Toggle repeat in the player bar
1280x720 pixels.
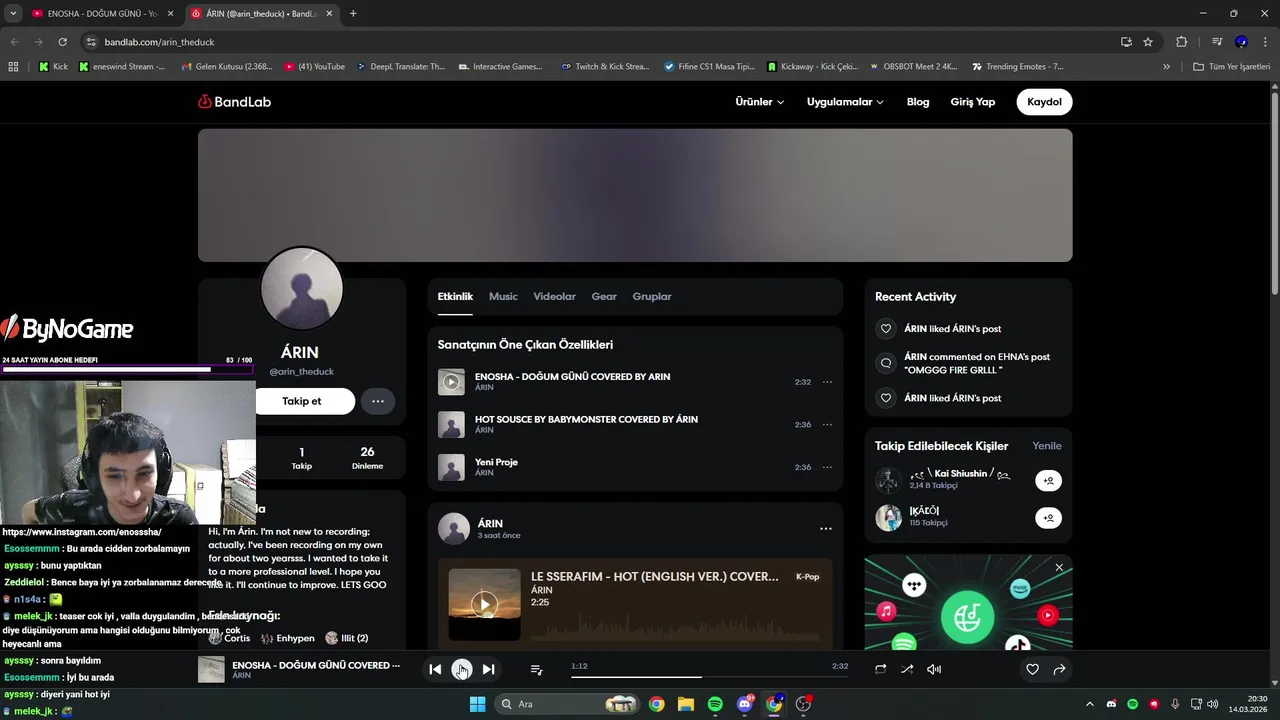pos(880,669)
